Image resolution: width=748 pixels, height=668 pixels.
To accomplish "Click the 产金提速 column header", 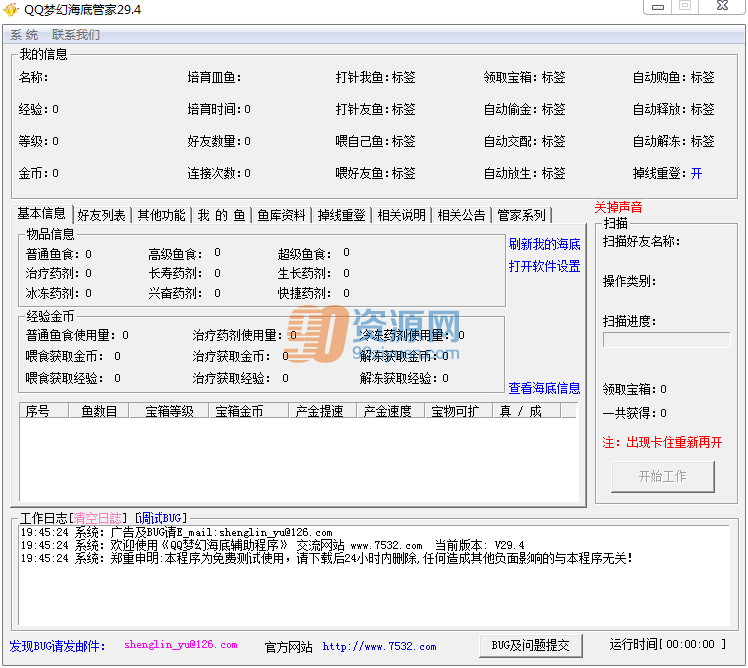I will (x=322, y=411).
